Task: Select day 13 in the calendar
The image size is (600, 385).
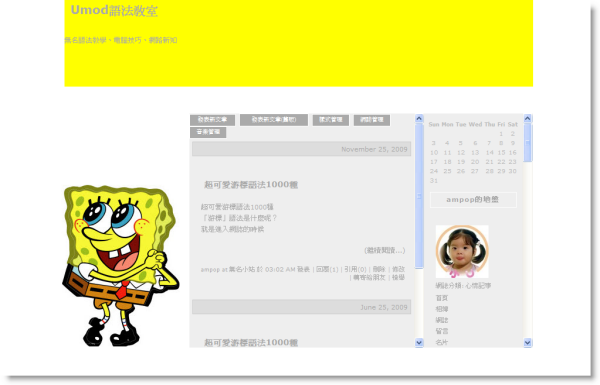Action: pyautogui.click(x=475, y=152)
